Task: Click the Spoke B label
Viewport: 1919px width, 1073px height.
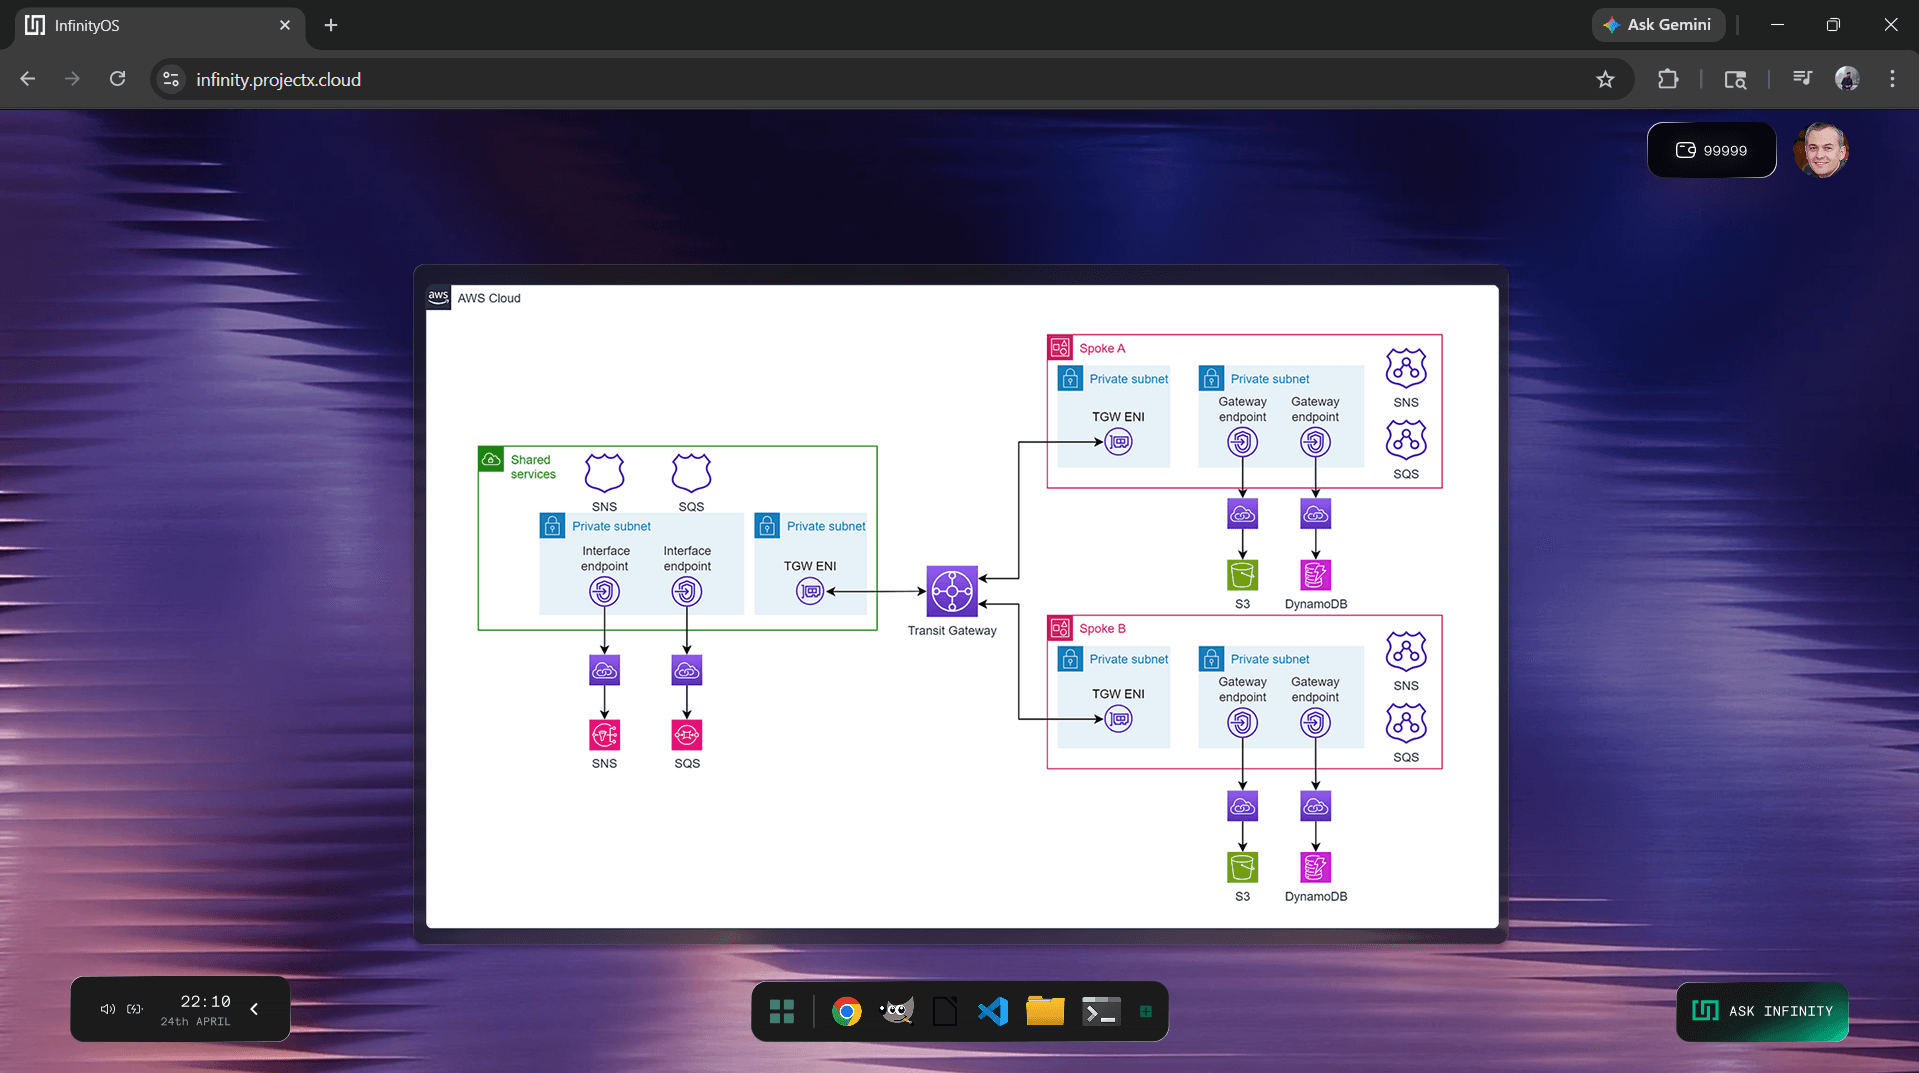Action: click(x=1102, y=628)
